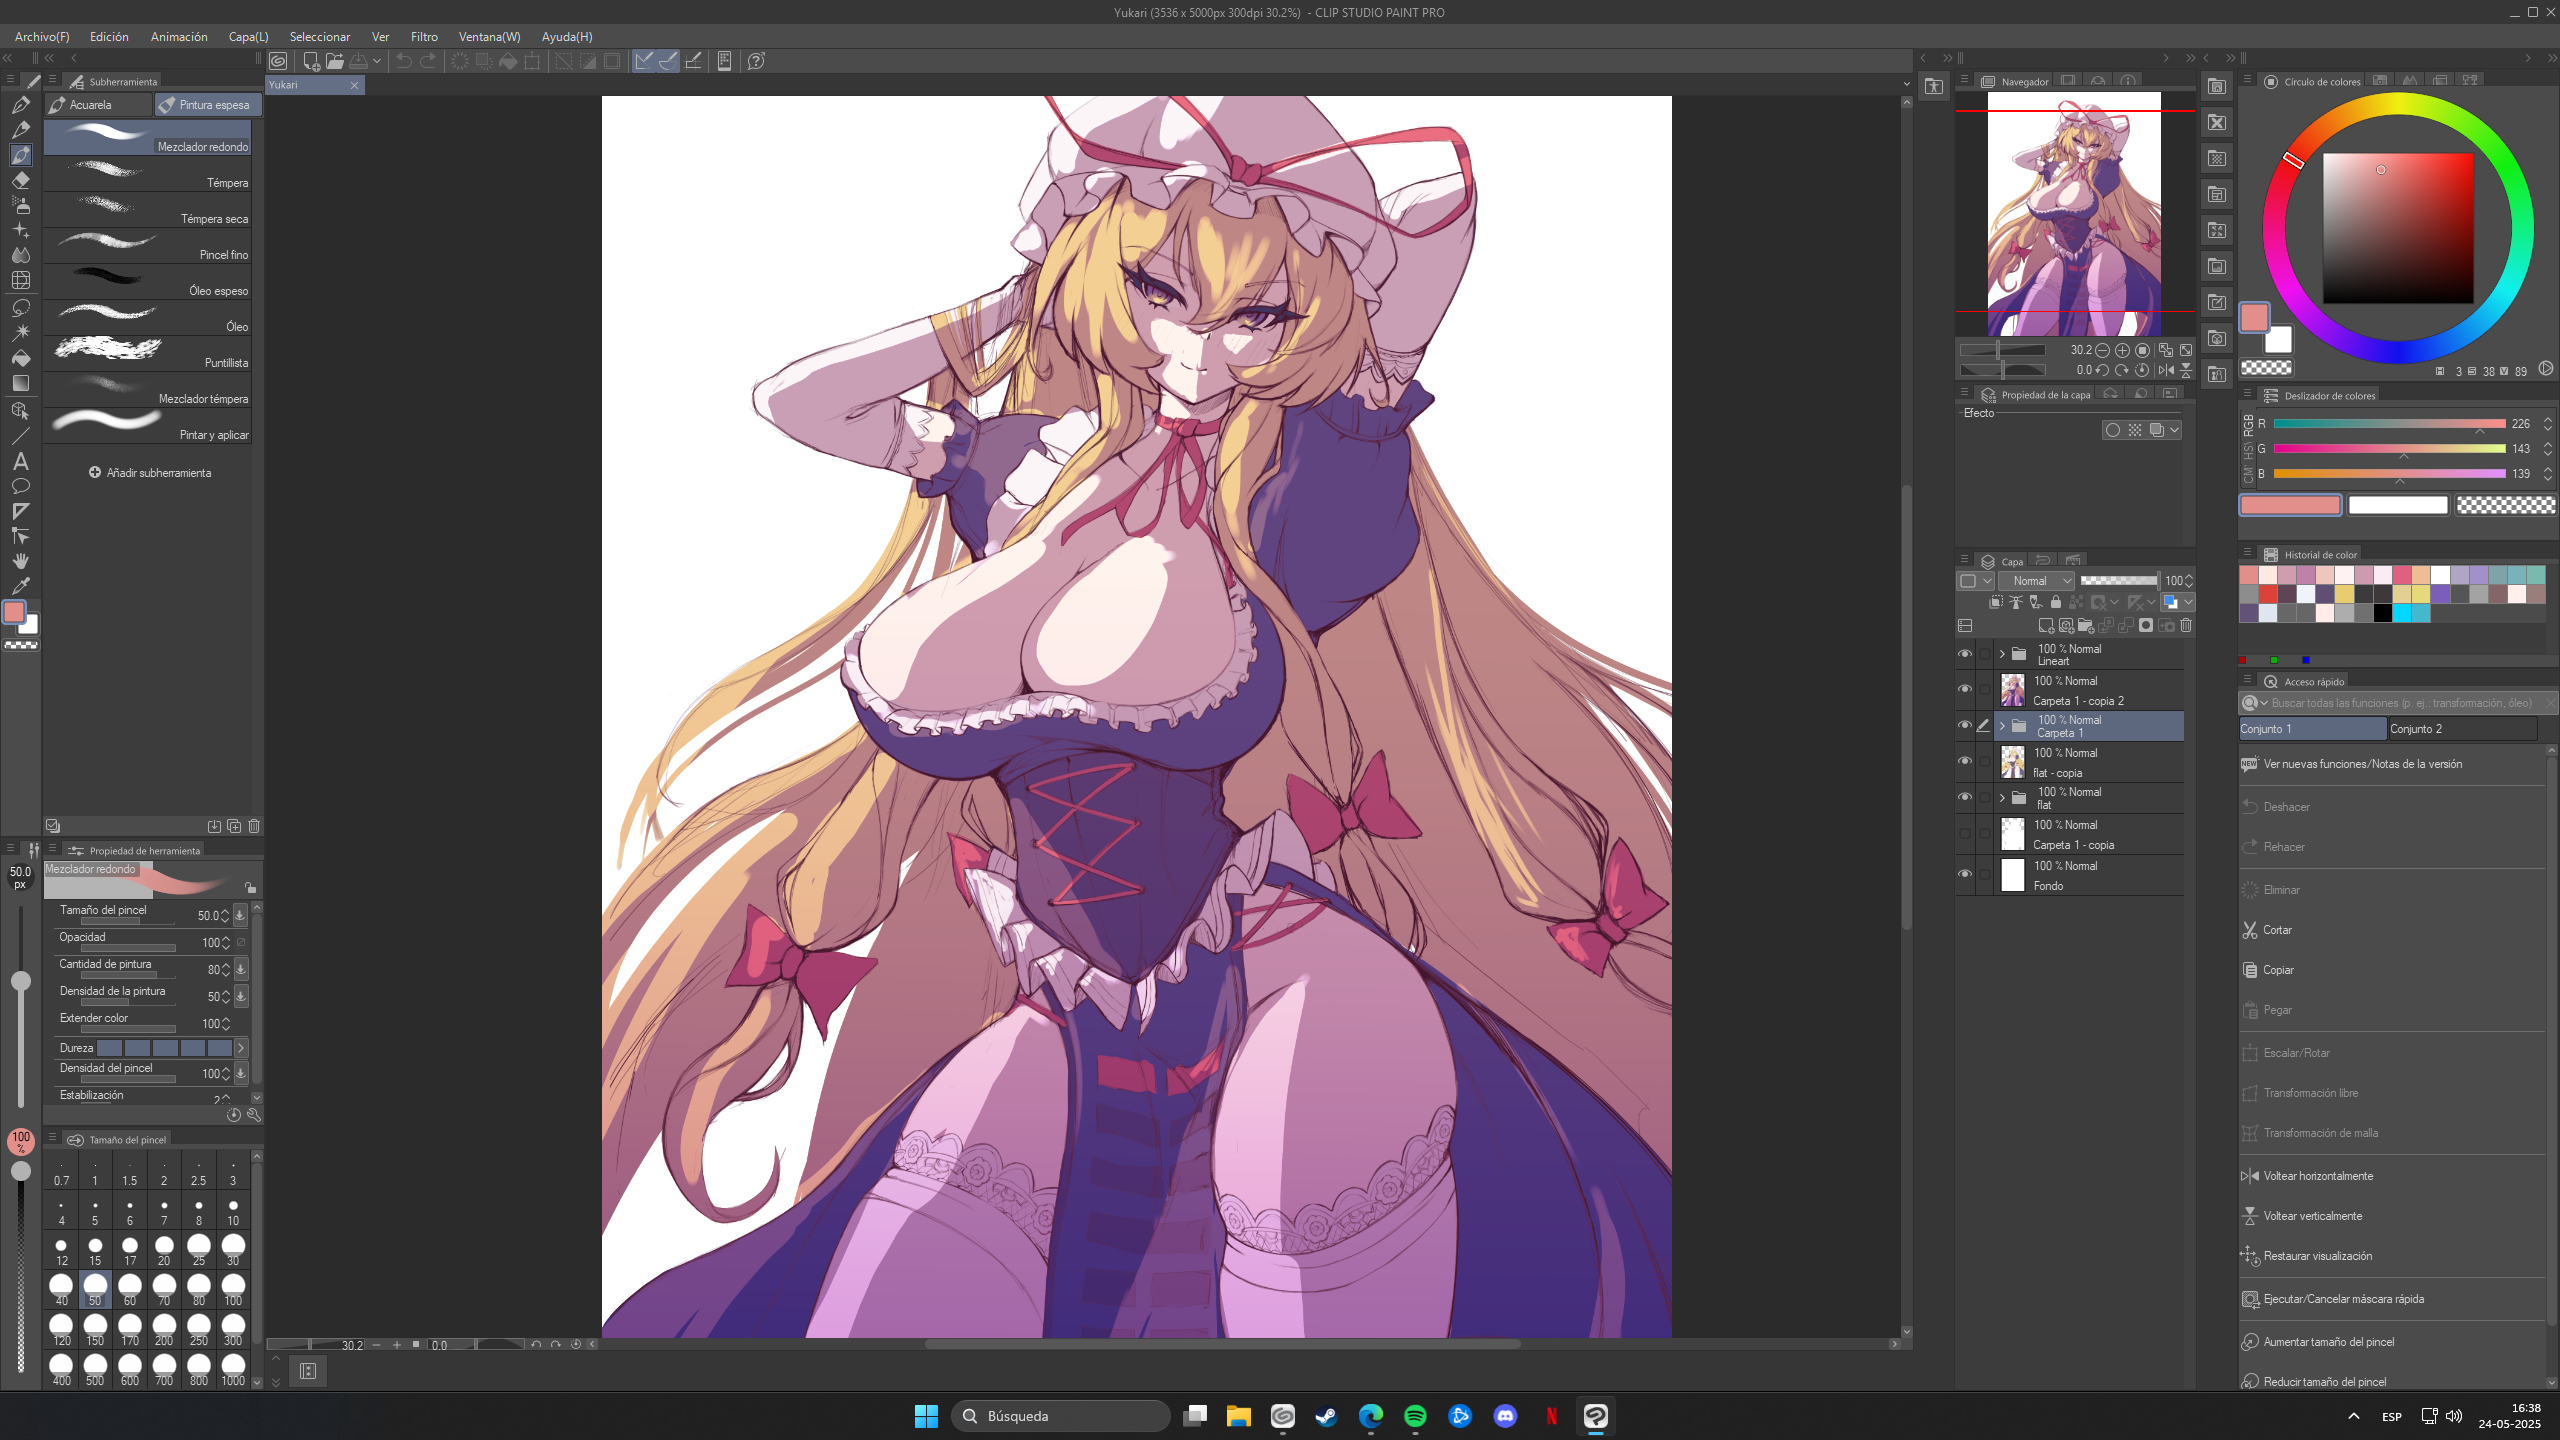Select the Eraser tool in the toolbox
This screenshot has width=2560, height=1440.
coord(21,180)
